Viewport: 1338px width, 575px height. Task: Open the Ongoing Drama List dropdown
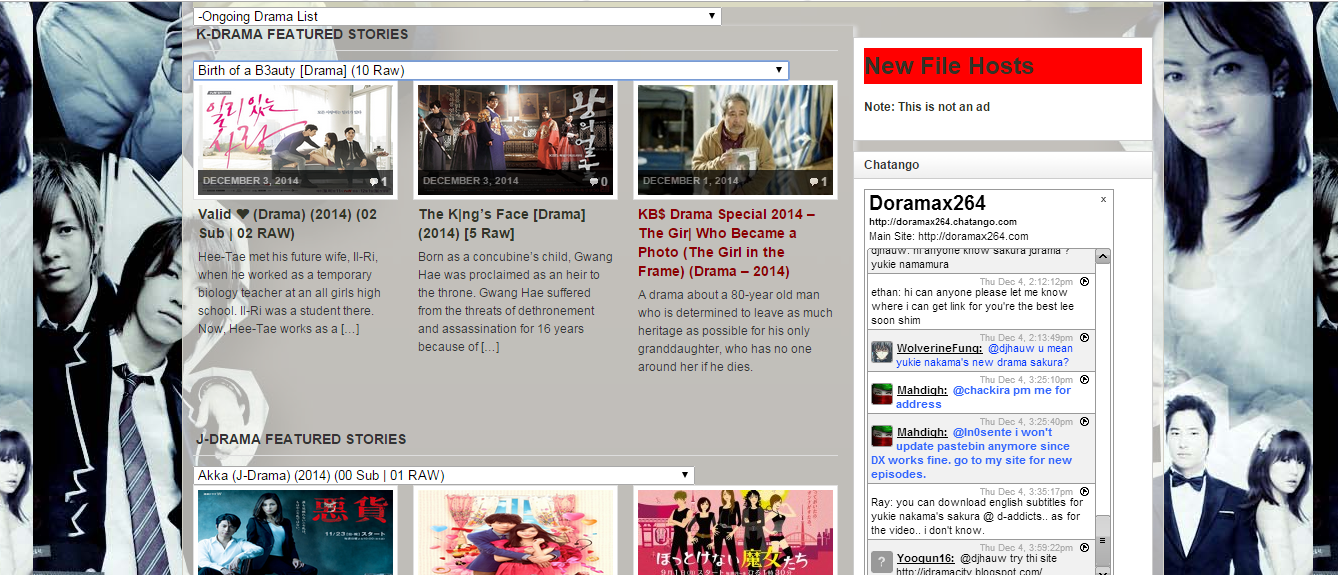click(x=457, y=16)
